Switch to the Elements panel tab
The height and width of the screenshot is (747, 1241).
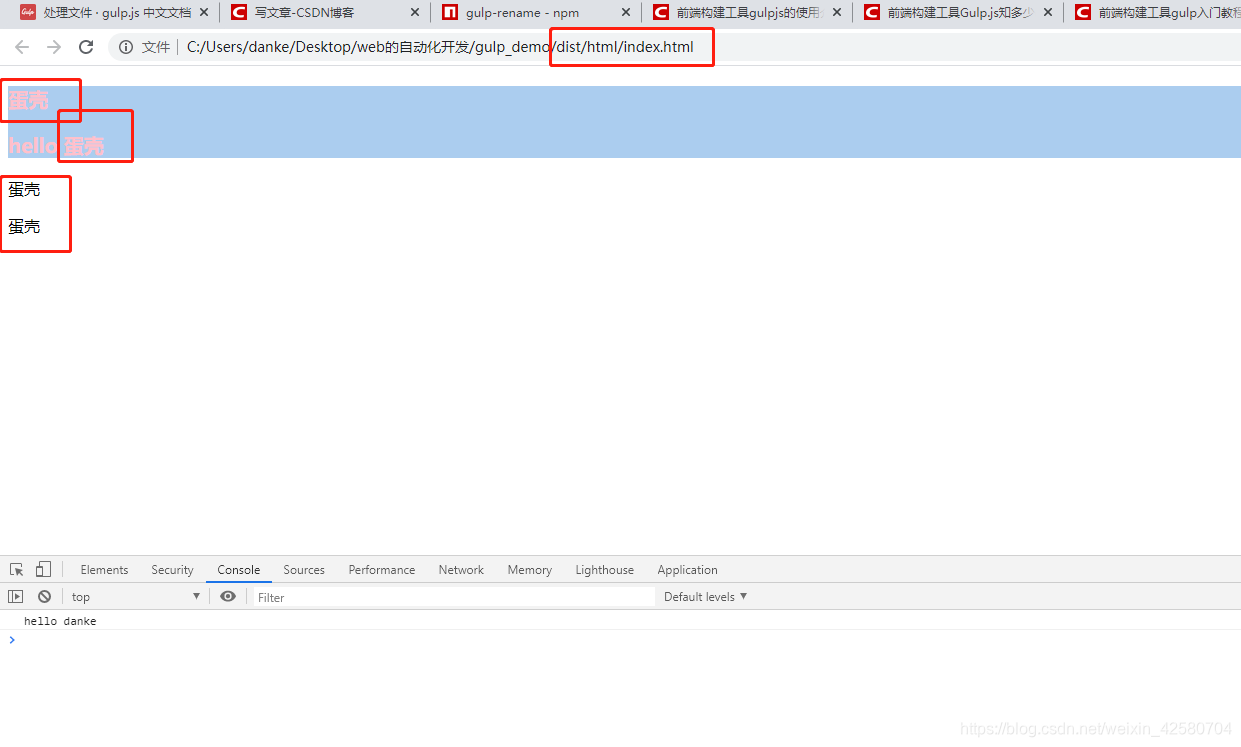pos(104,570)
